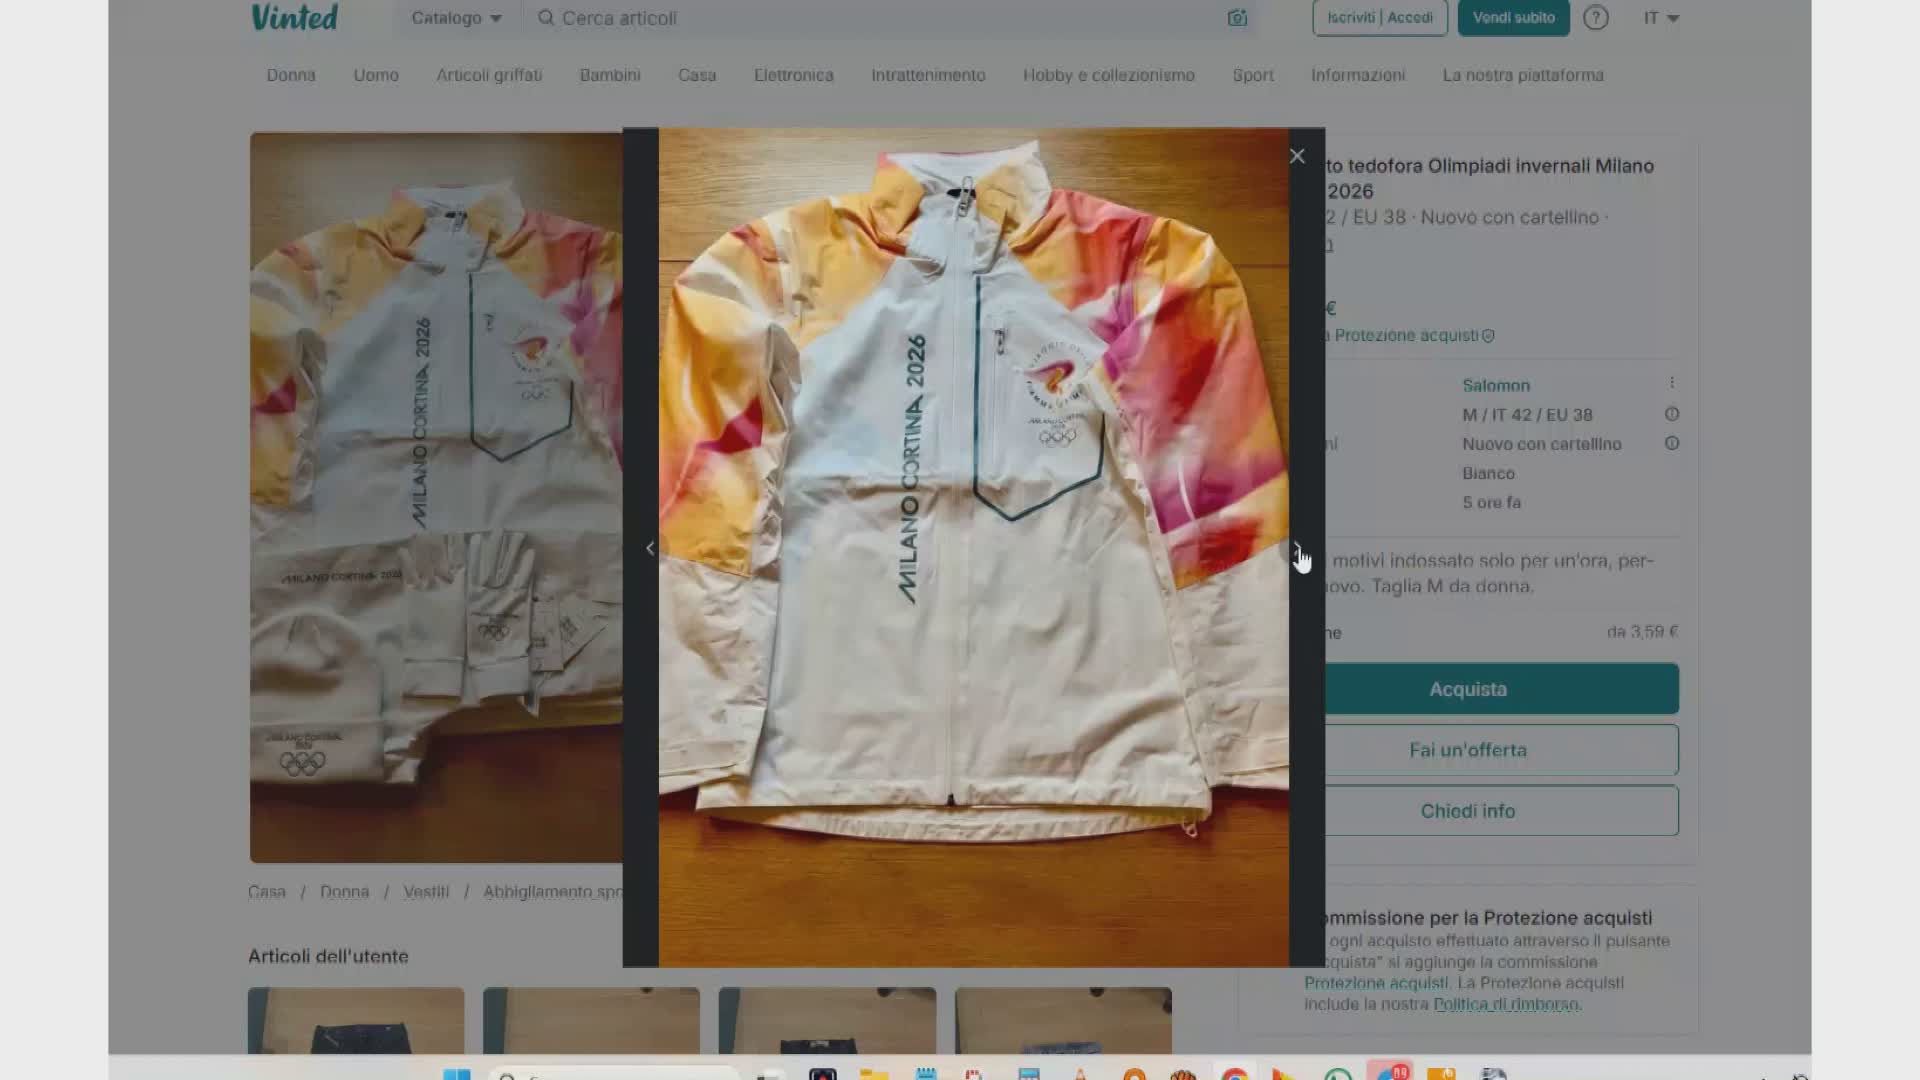Viewport: 1920px width, 1080px height.
Task: Open the help question mark icon
Action: (x=1596, y=18)
